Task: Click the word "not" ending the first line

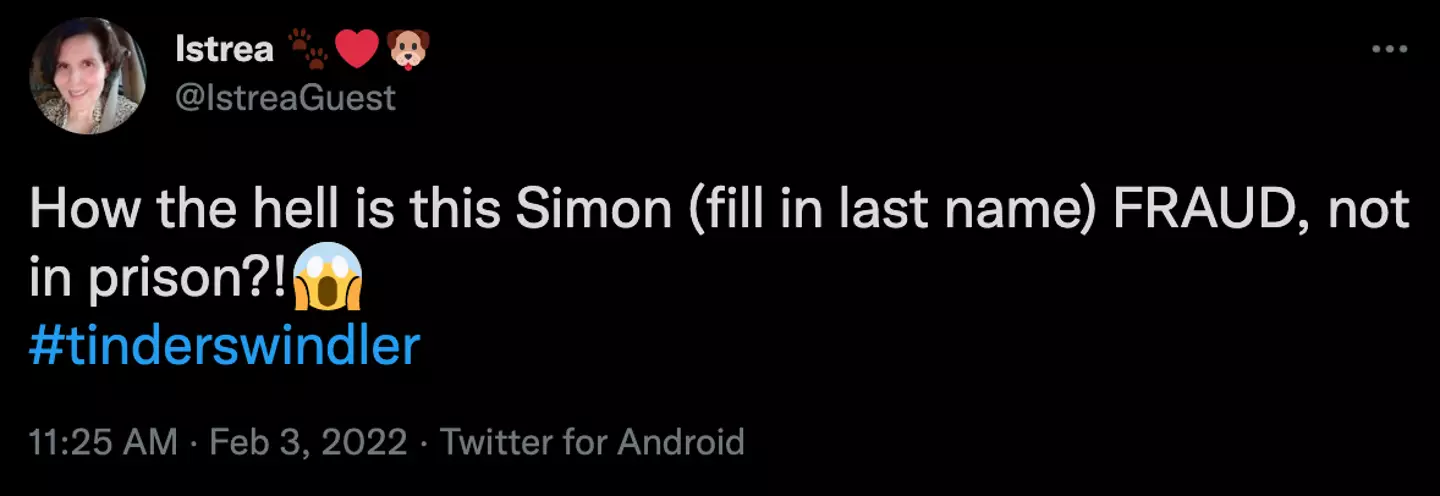Action: coord(1372,212)
